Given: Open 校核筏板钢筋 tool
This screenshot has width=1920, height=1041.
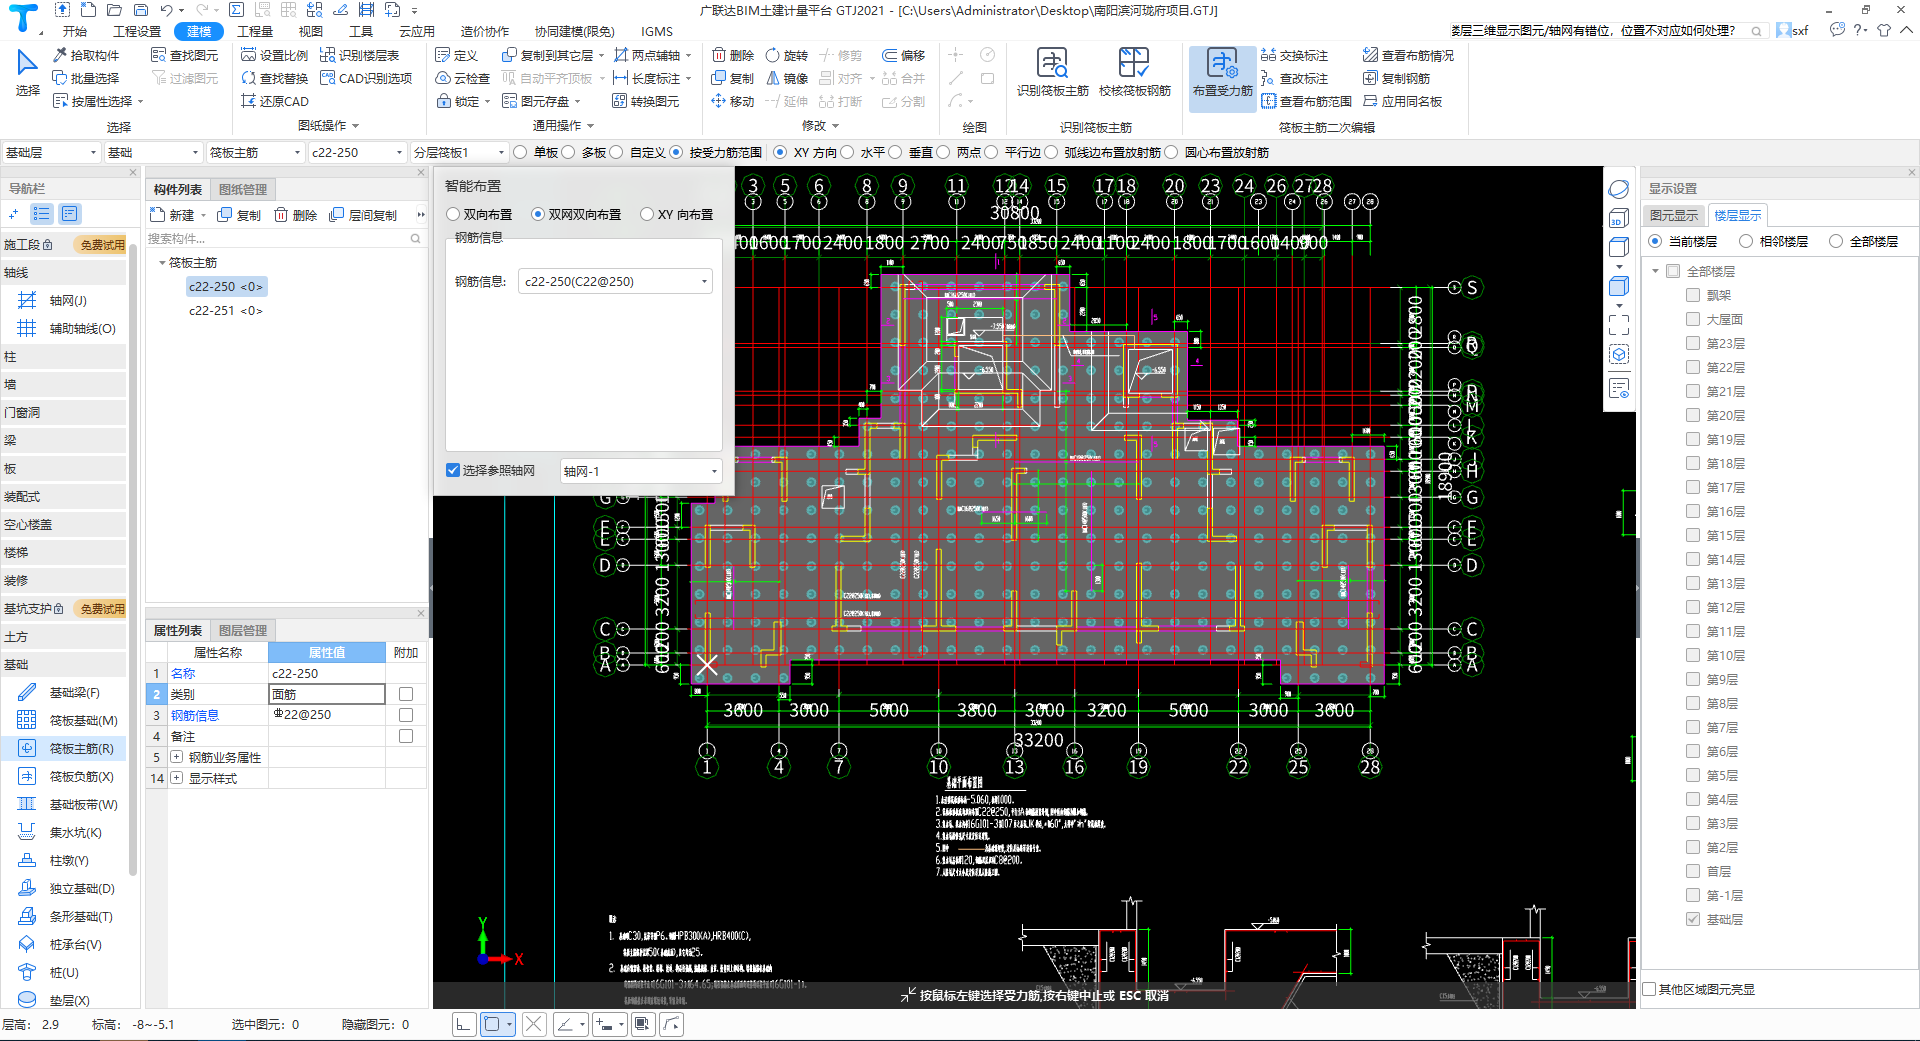Looking at the screenshot, I should coord(1134,72).
